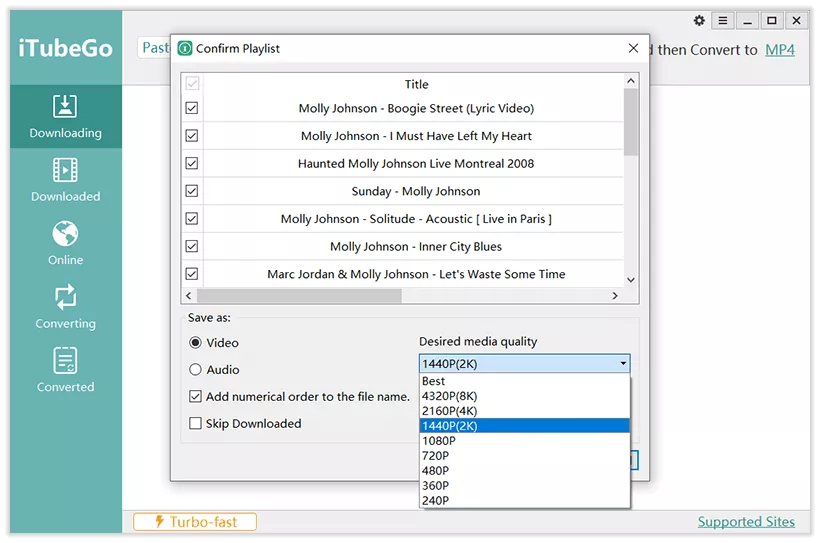Click the Turbo-fast lightning button
This screenshot has height=543, width=820.
(195, 521)
